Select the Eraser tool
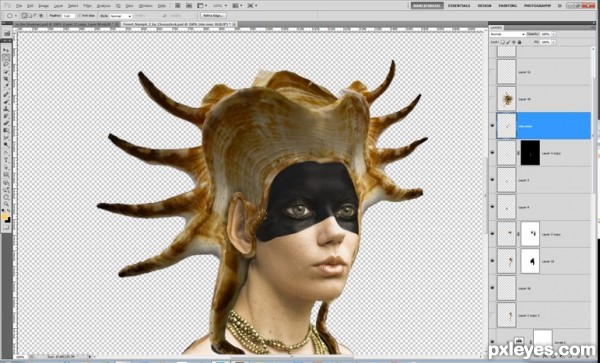Image resolution: width=600 pixels, height=363 pixels. click(7, 123)
